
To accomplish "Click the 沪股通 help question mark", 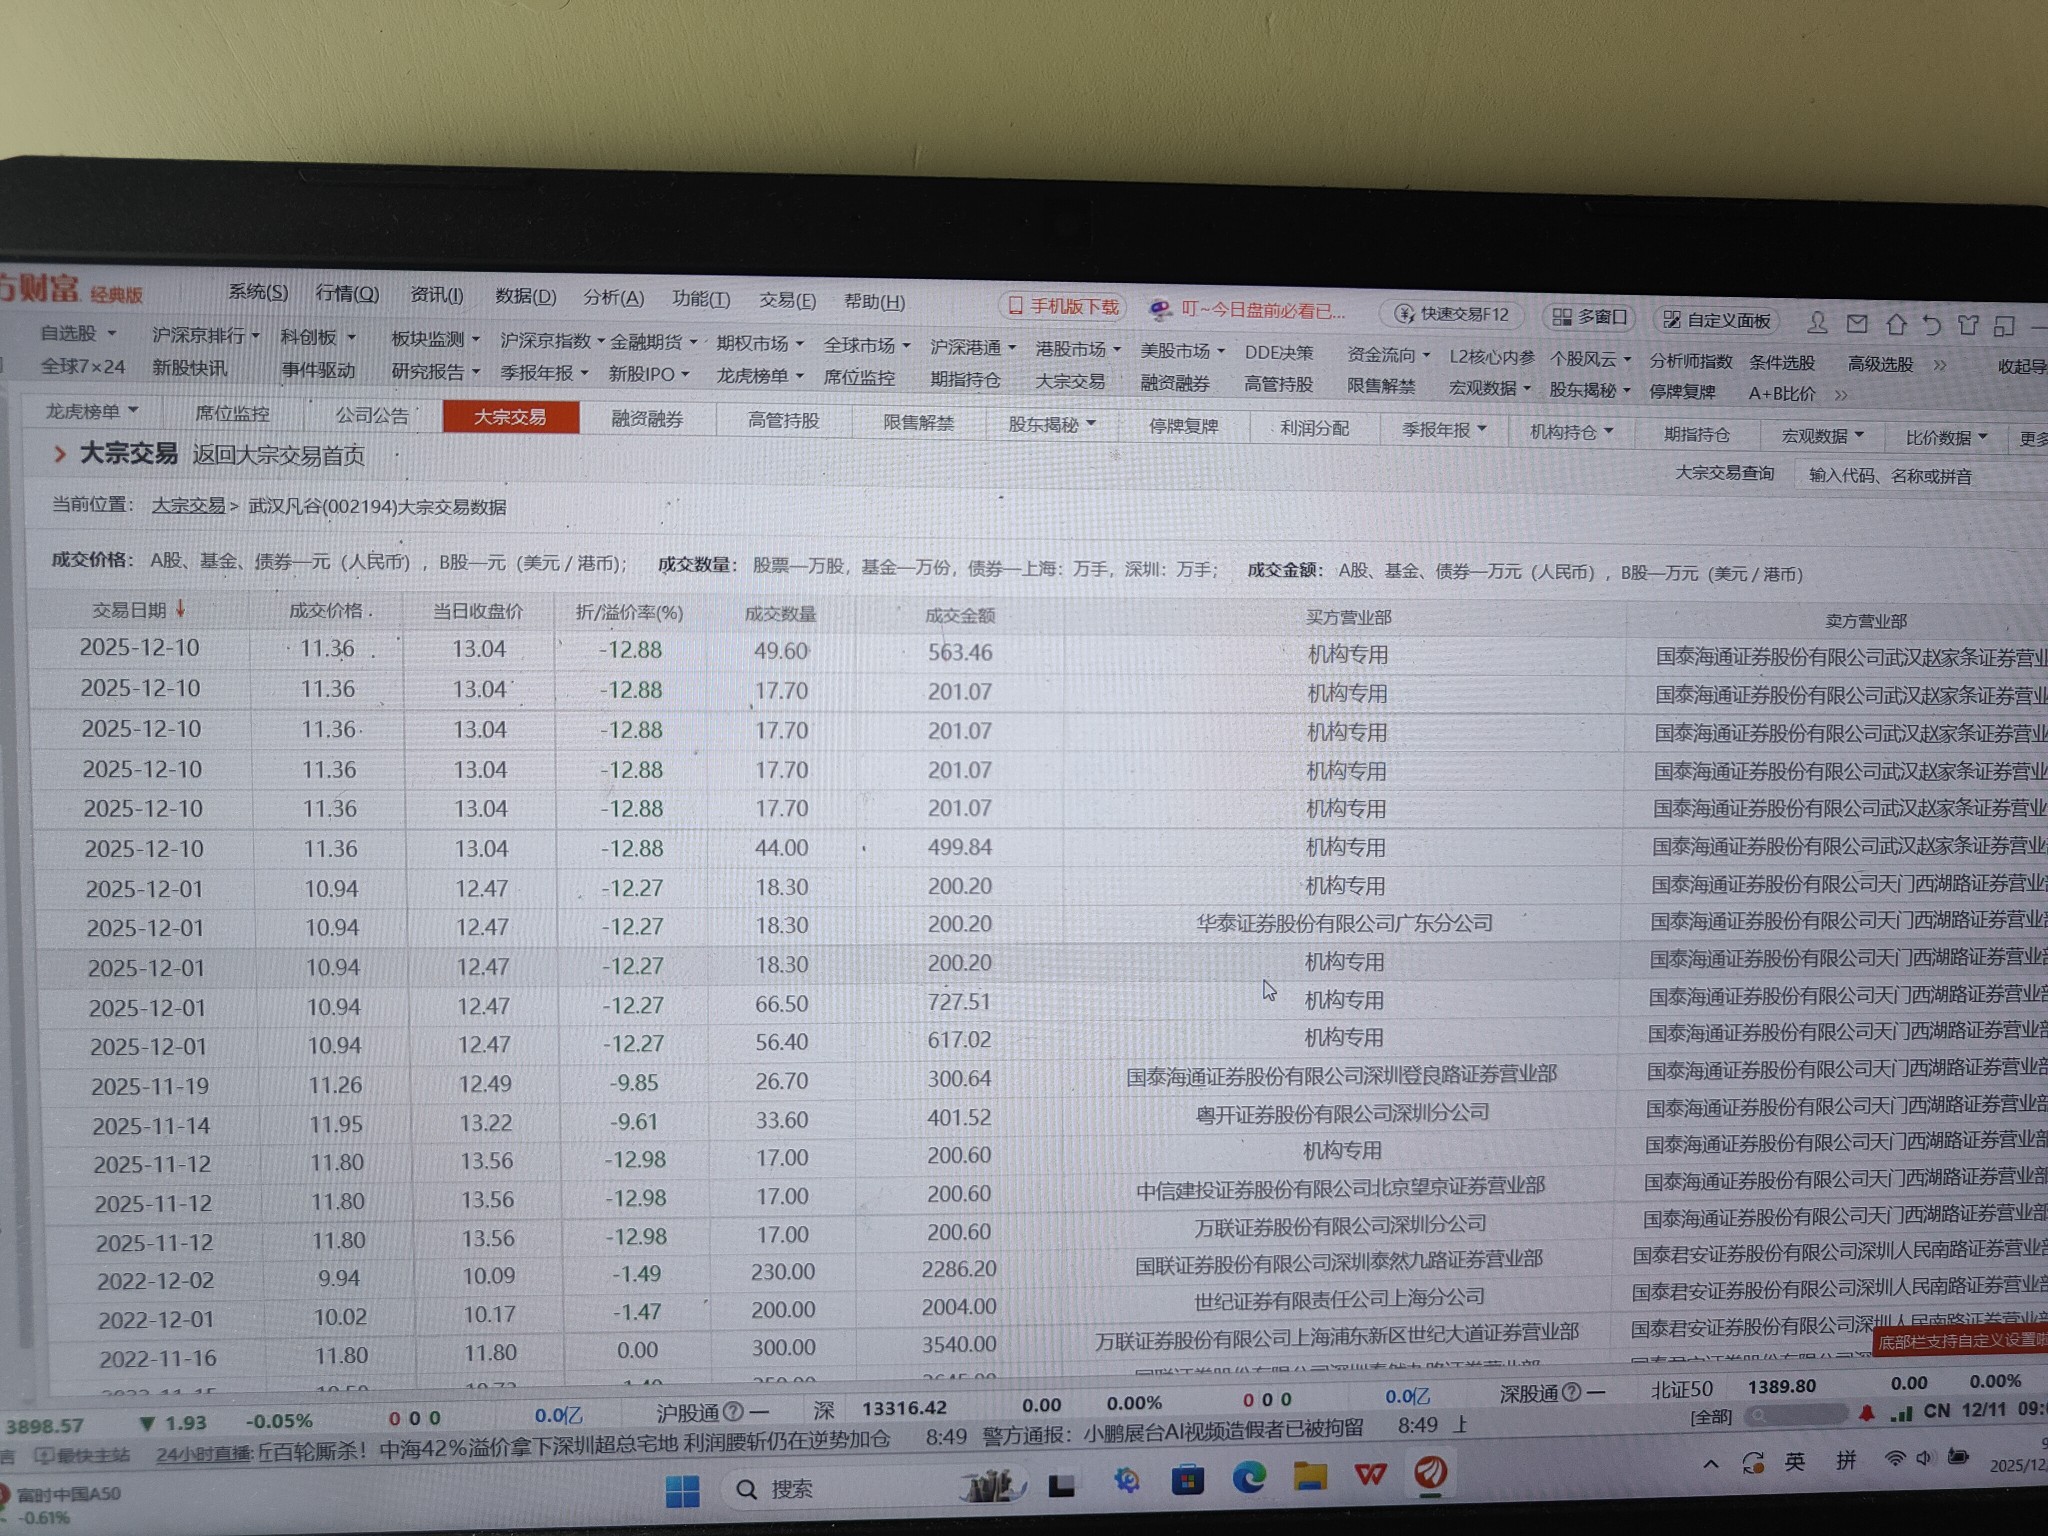I will (x=733, y=1411).
